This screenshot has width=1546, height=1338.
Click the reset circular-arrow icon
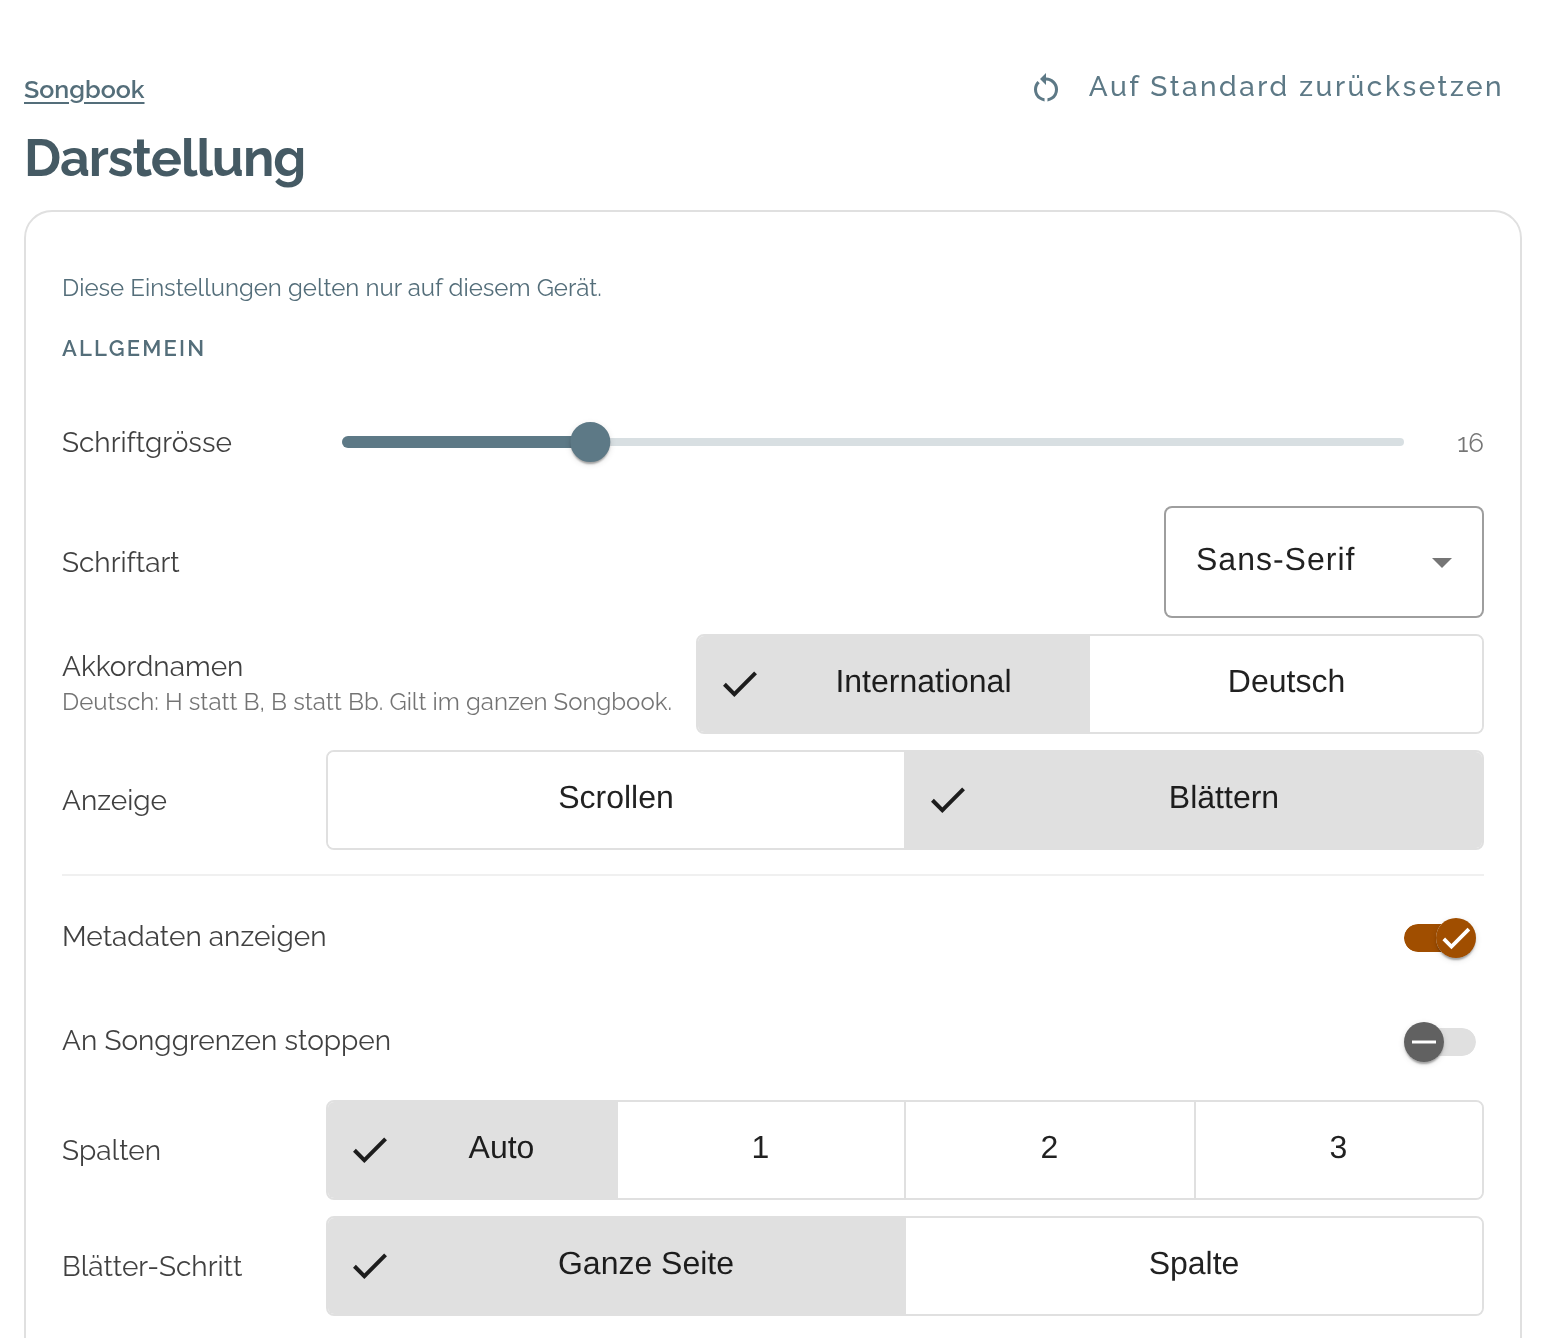1046,89
